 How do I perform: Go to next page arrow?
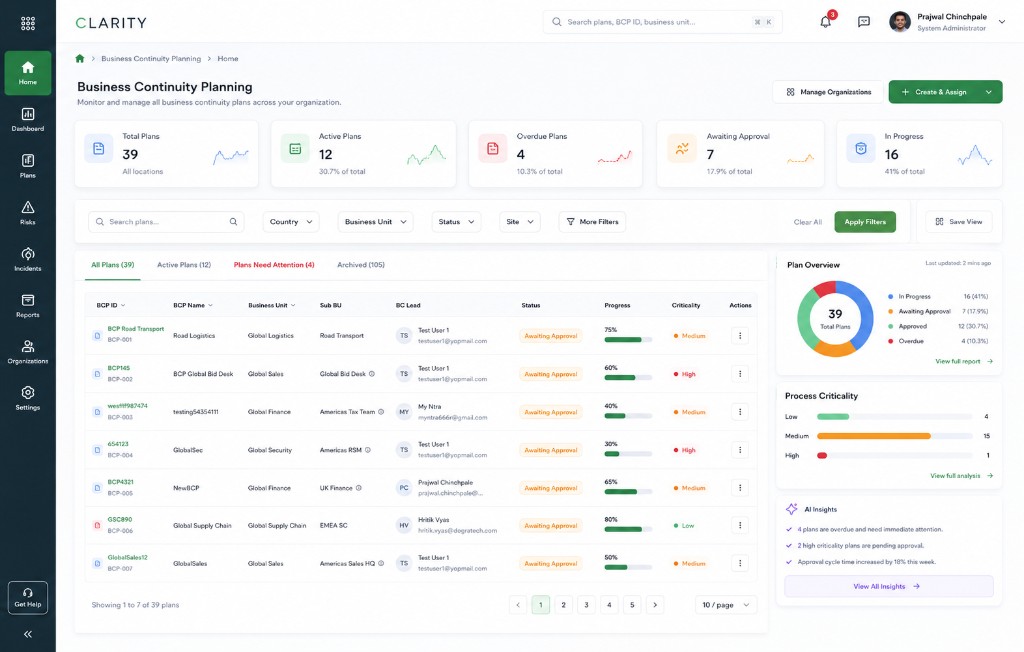pos(654,605)
